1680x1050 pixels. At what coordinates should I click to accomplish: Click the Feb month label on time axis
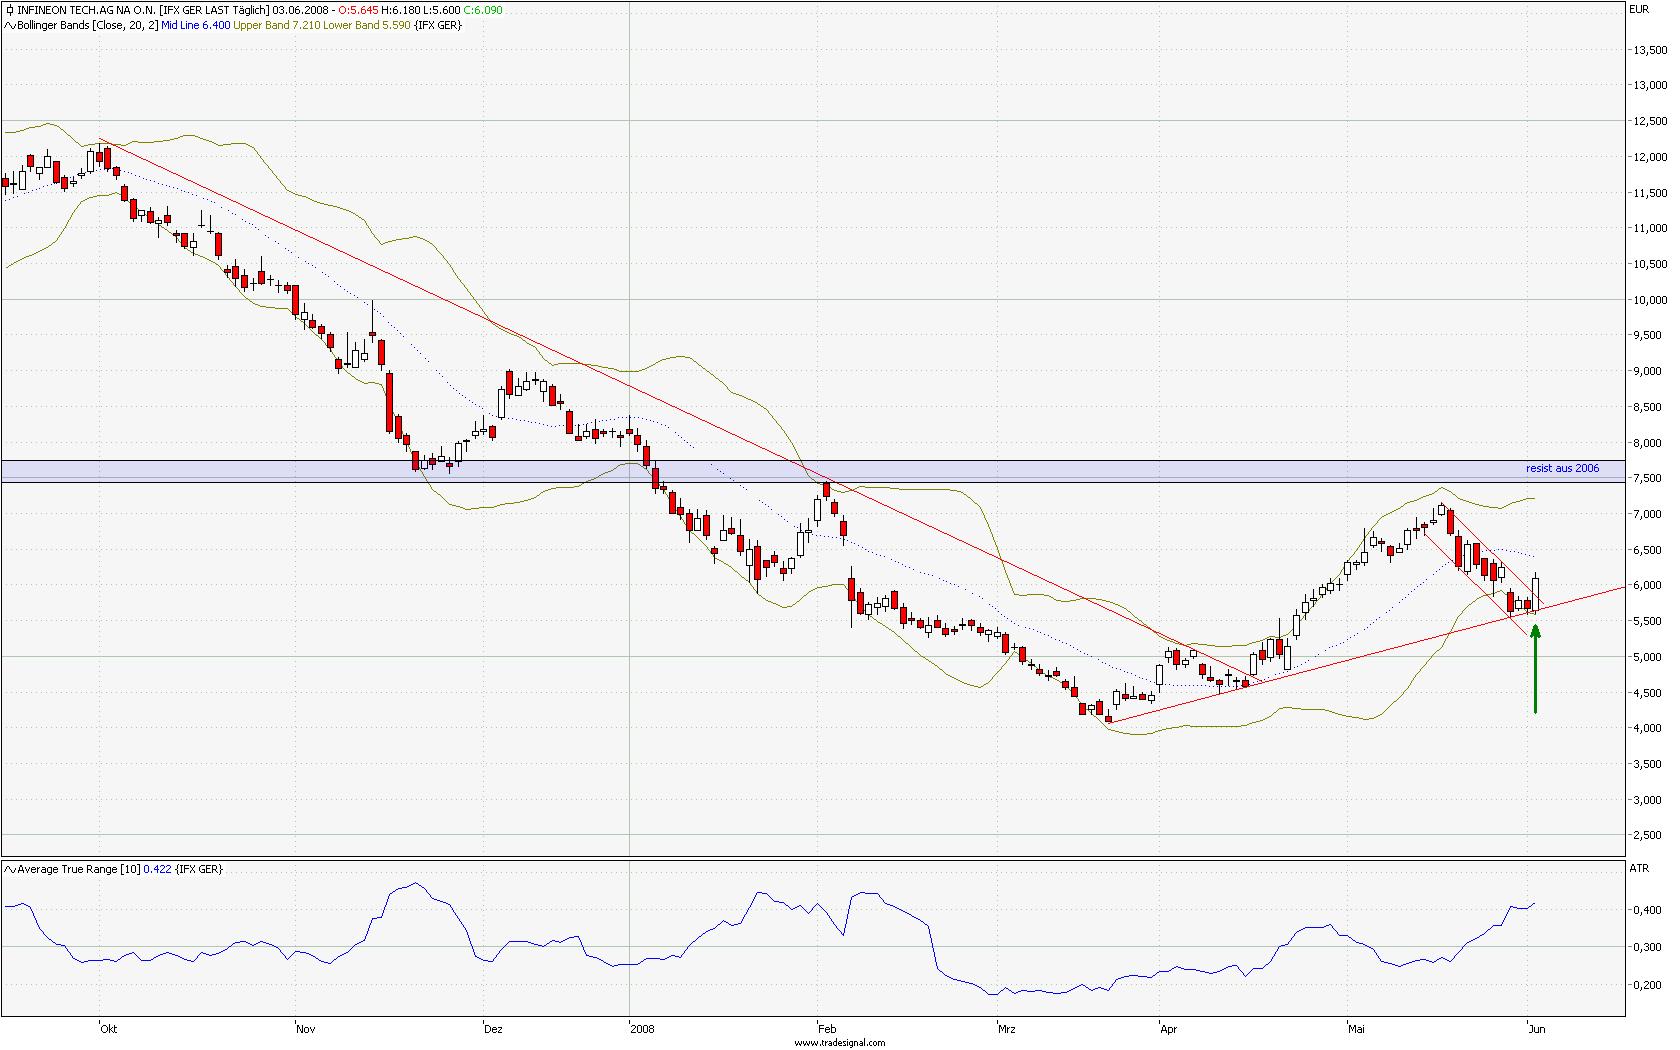tap(827, 1028)
